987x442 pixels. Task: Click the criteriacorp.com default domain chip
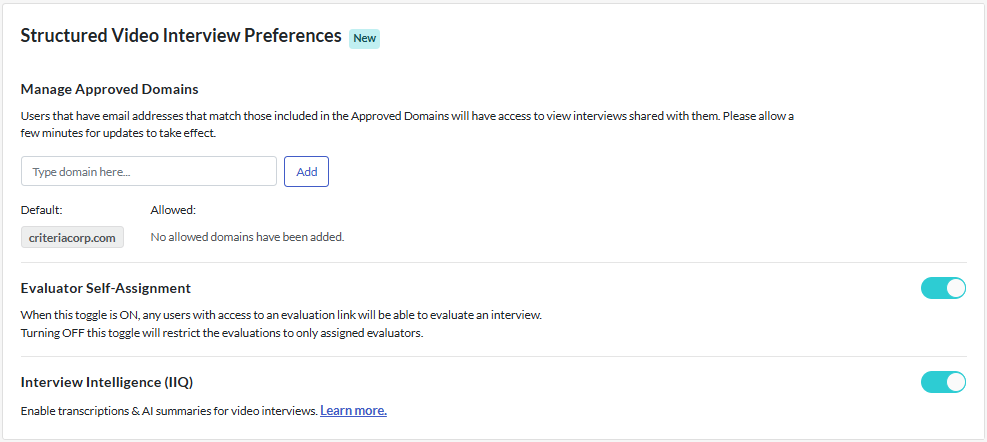coord(72,237)
